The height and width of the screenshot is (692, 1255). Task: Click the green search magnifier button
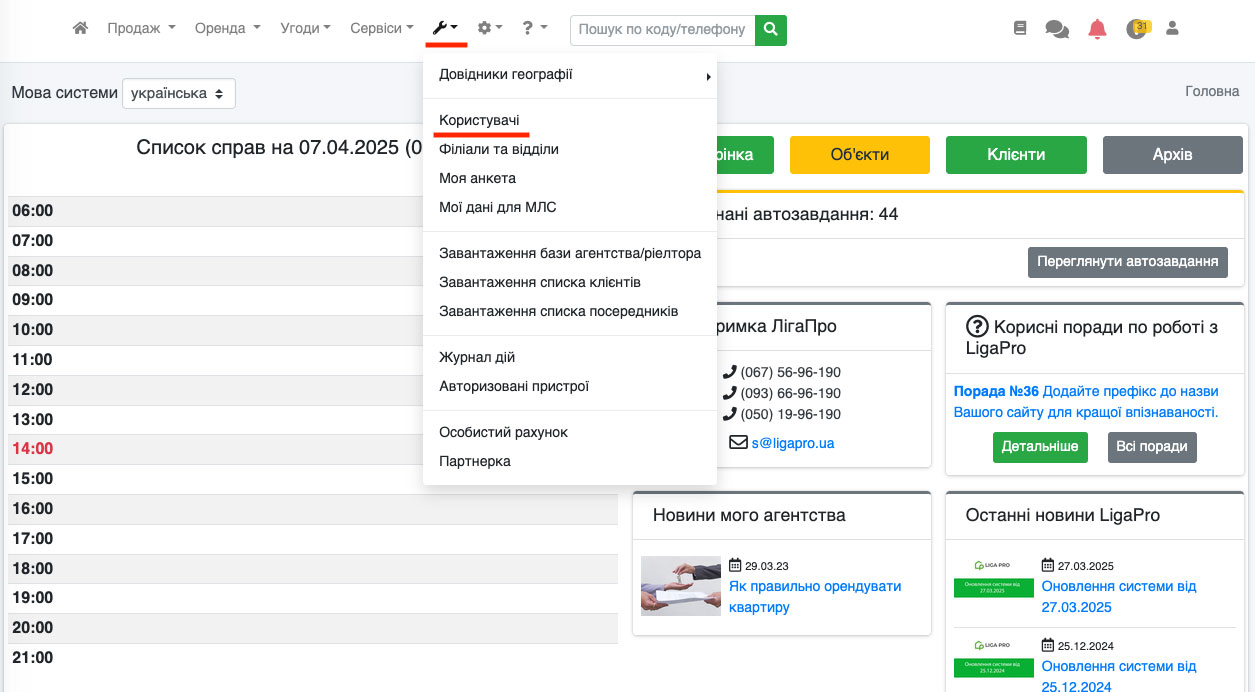click(770, 30)
